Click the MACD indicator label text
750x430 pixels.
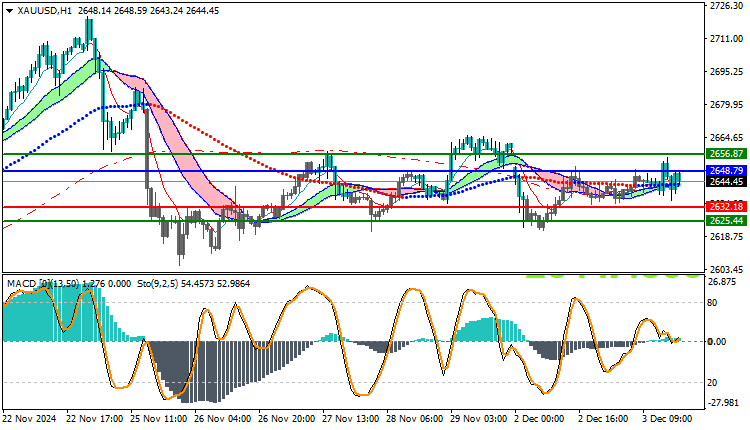click(x=69, y=284)
